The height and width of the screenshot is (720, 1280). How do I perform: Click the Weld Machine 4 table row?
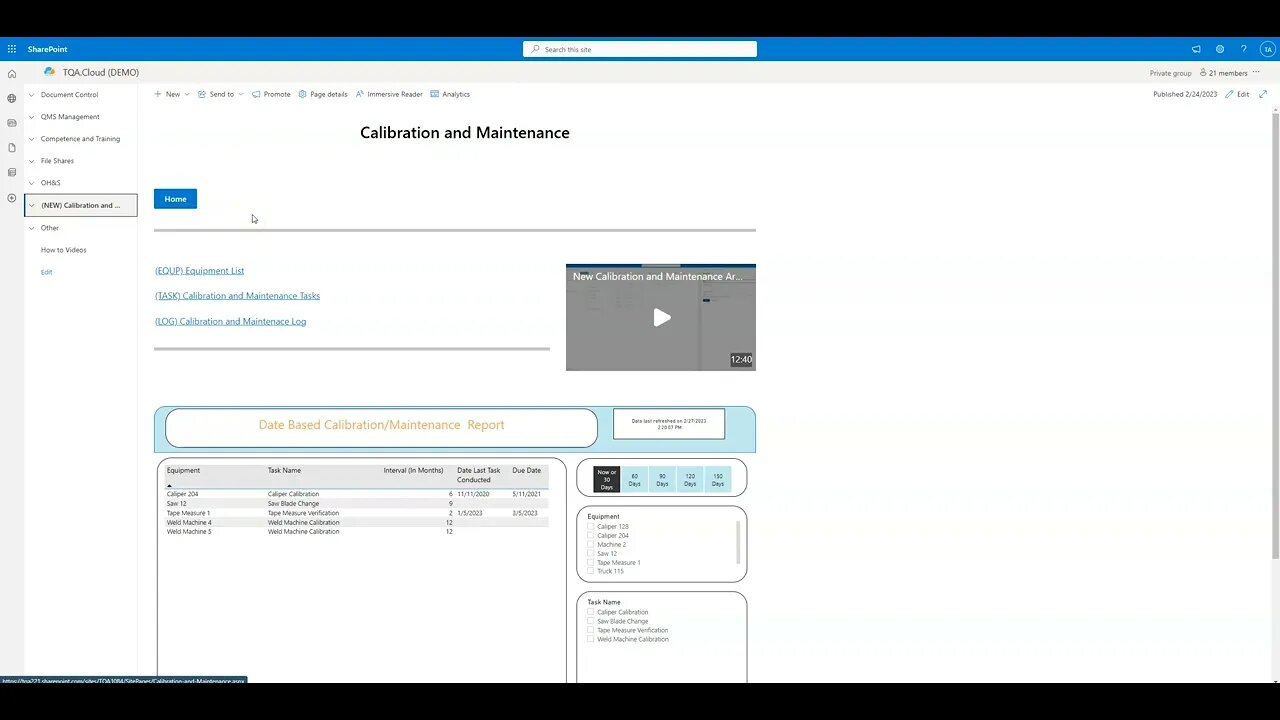click(x=357, y=522)
